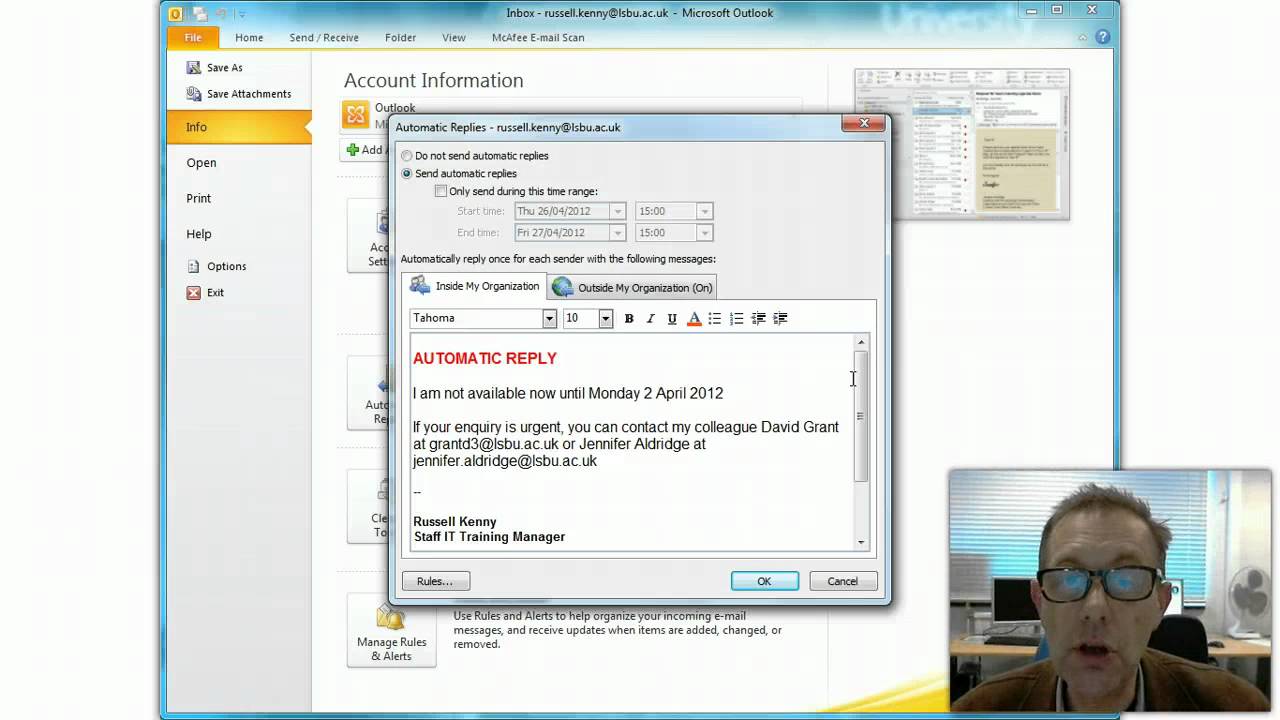Close the Automatic Replies dialog
Viewport: 1280px width, 720px height.
[x=863, y=124]
